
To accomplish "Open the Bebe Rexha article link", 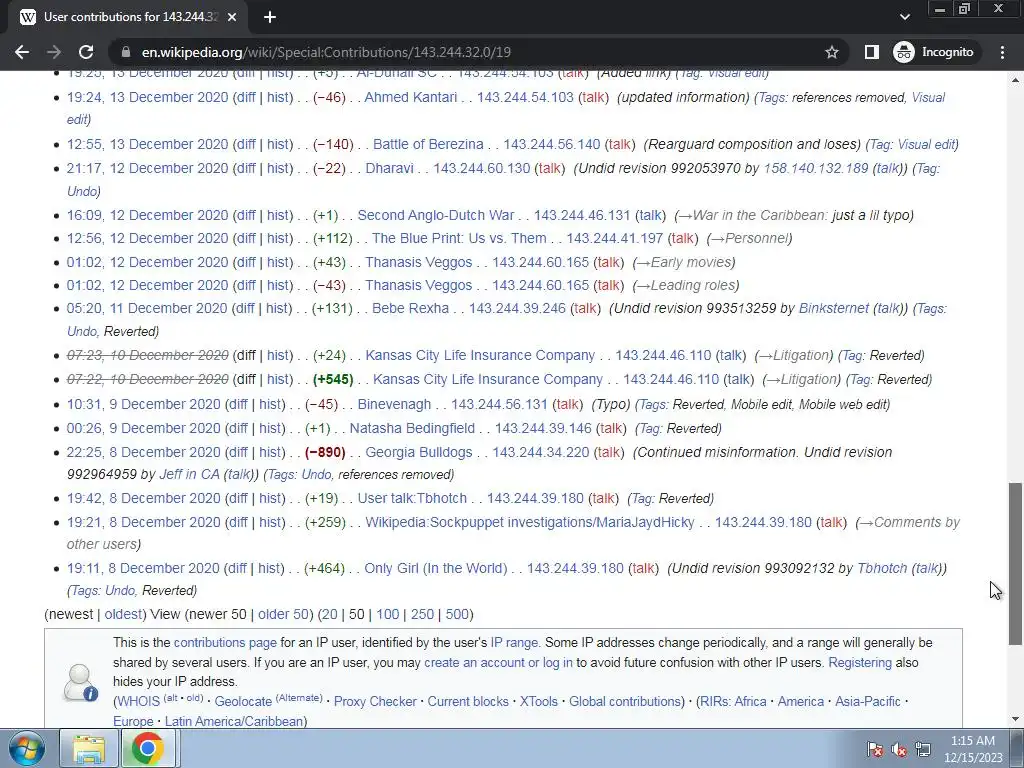I will pyautogui.click(x=410, y=308).
